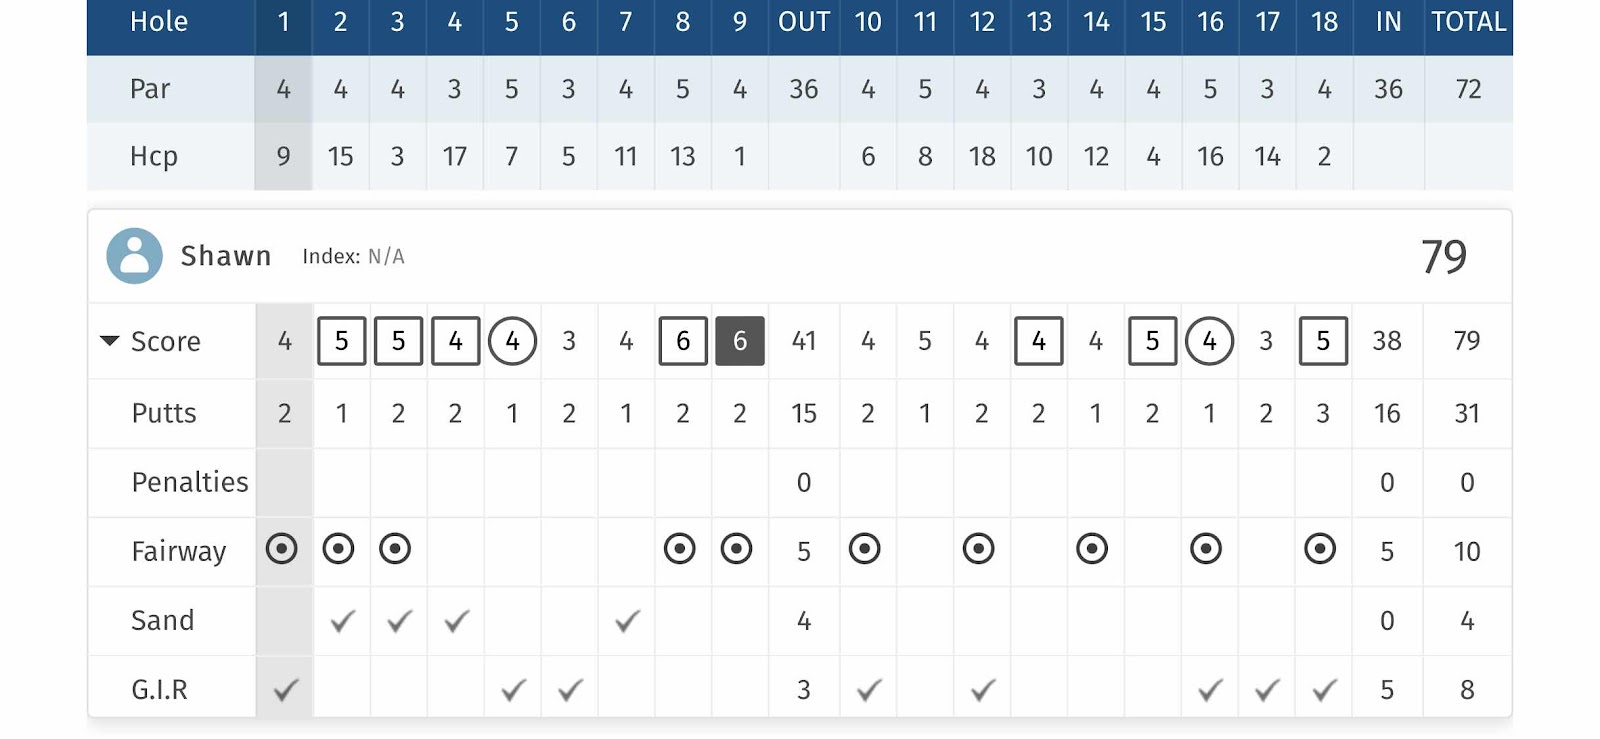Select the Hole 1 column header
Screen dimensions: 1600x739
pyautogui.click(x=284, y=22)
